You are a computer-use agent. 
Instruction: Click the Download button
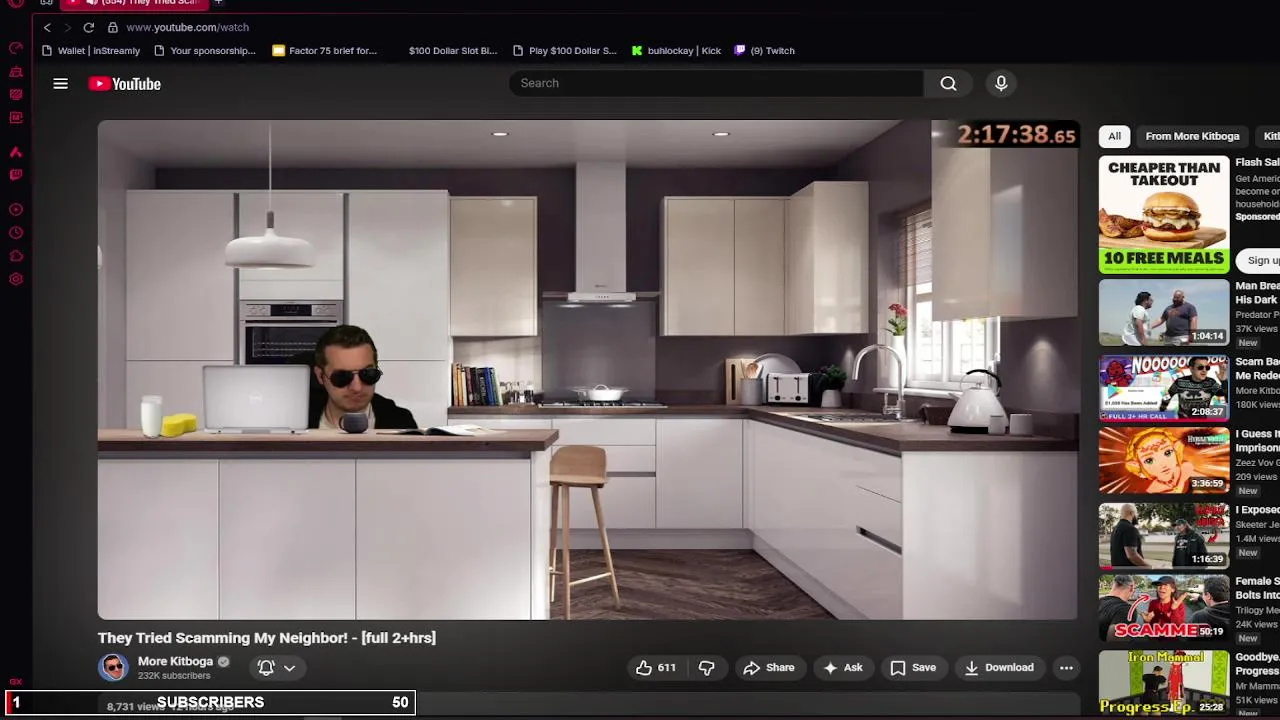(998, 667)
